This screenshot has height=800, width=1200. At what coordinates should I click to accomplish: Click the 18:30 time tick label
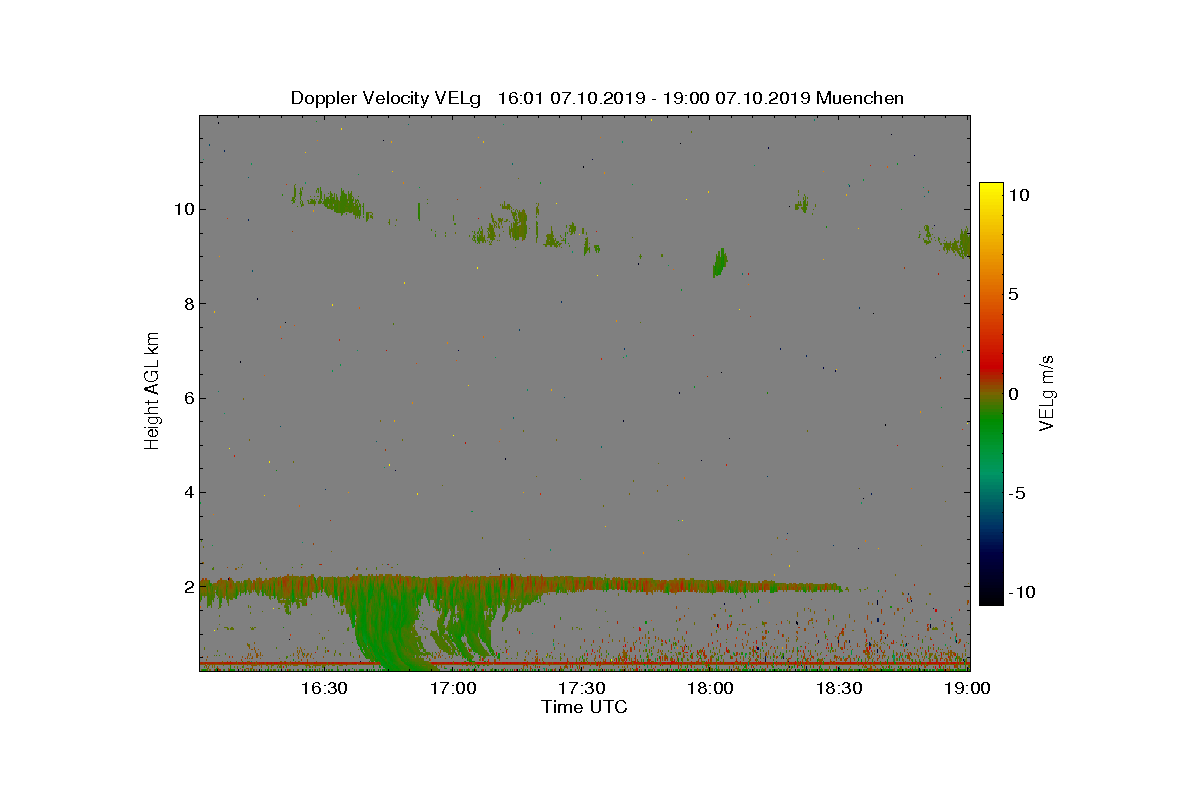839,688
